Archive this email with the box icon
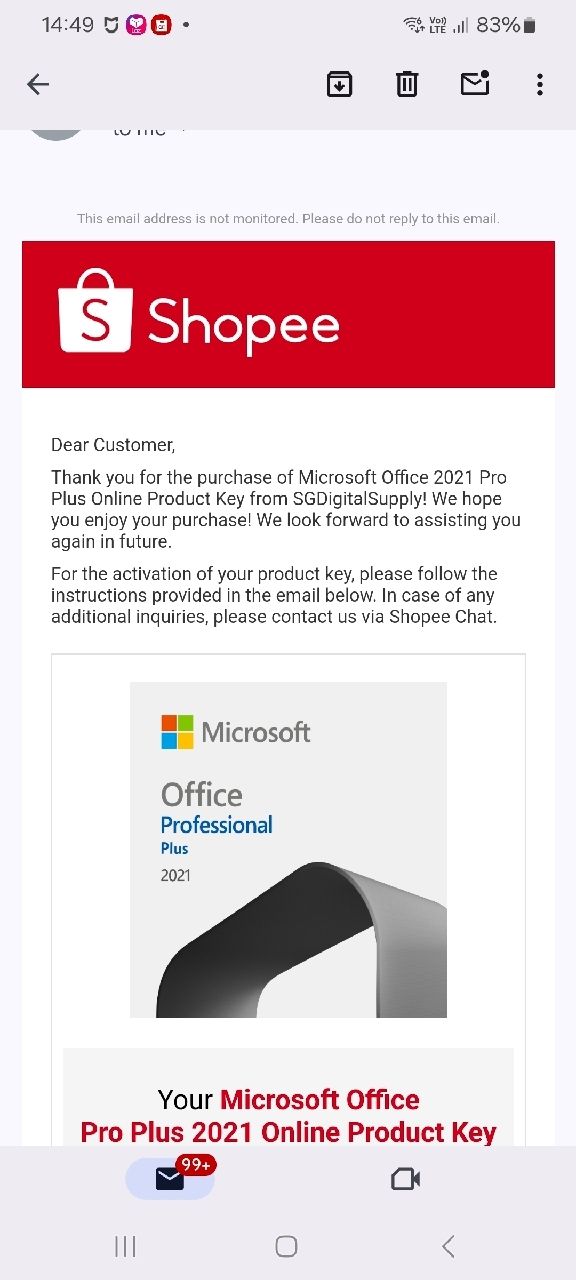 point(340,85)
